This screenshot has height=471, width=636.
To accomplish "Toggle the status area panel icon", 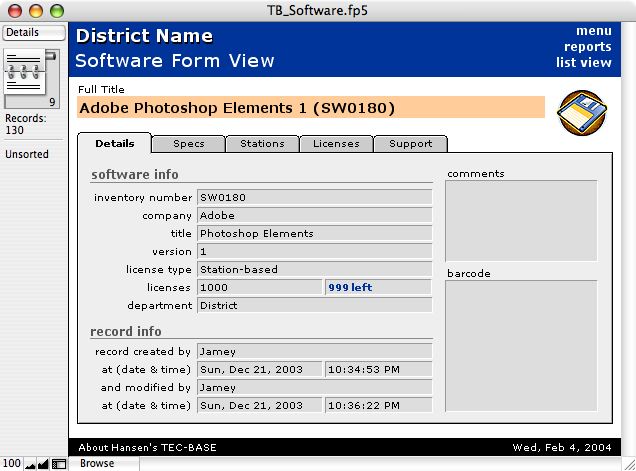I will pyautogui.click(x=59, y=464).
